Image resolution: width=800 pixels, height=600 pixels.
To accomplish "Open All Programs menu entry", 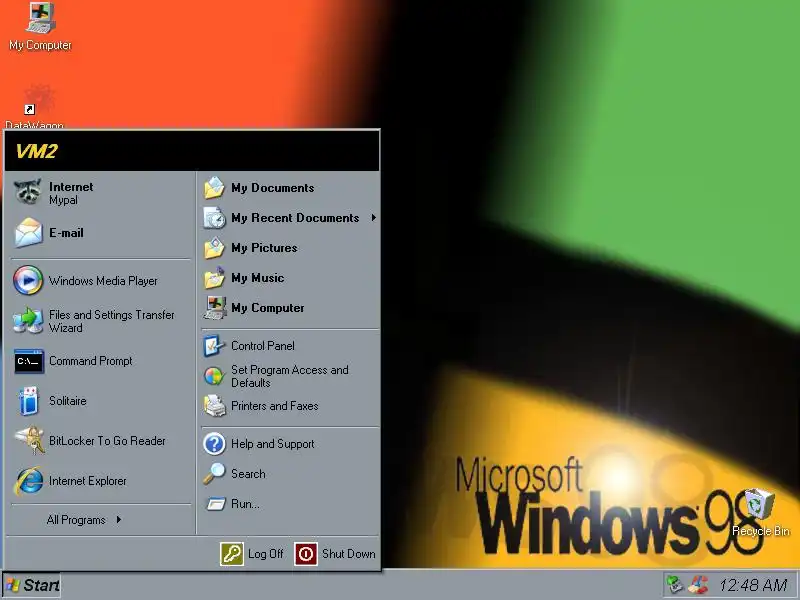I will [84, 520].
